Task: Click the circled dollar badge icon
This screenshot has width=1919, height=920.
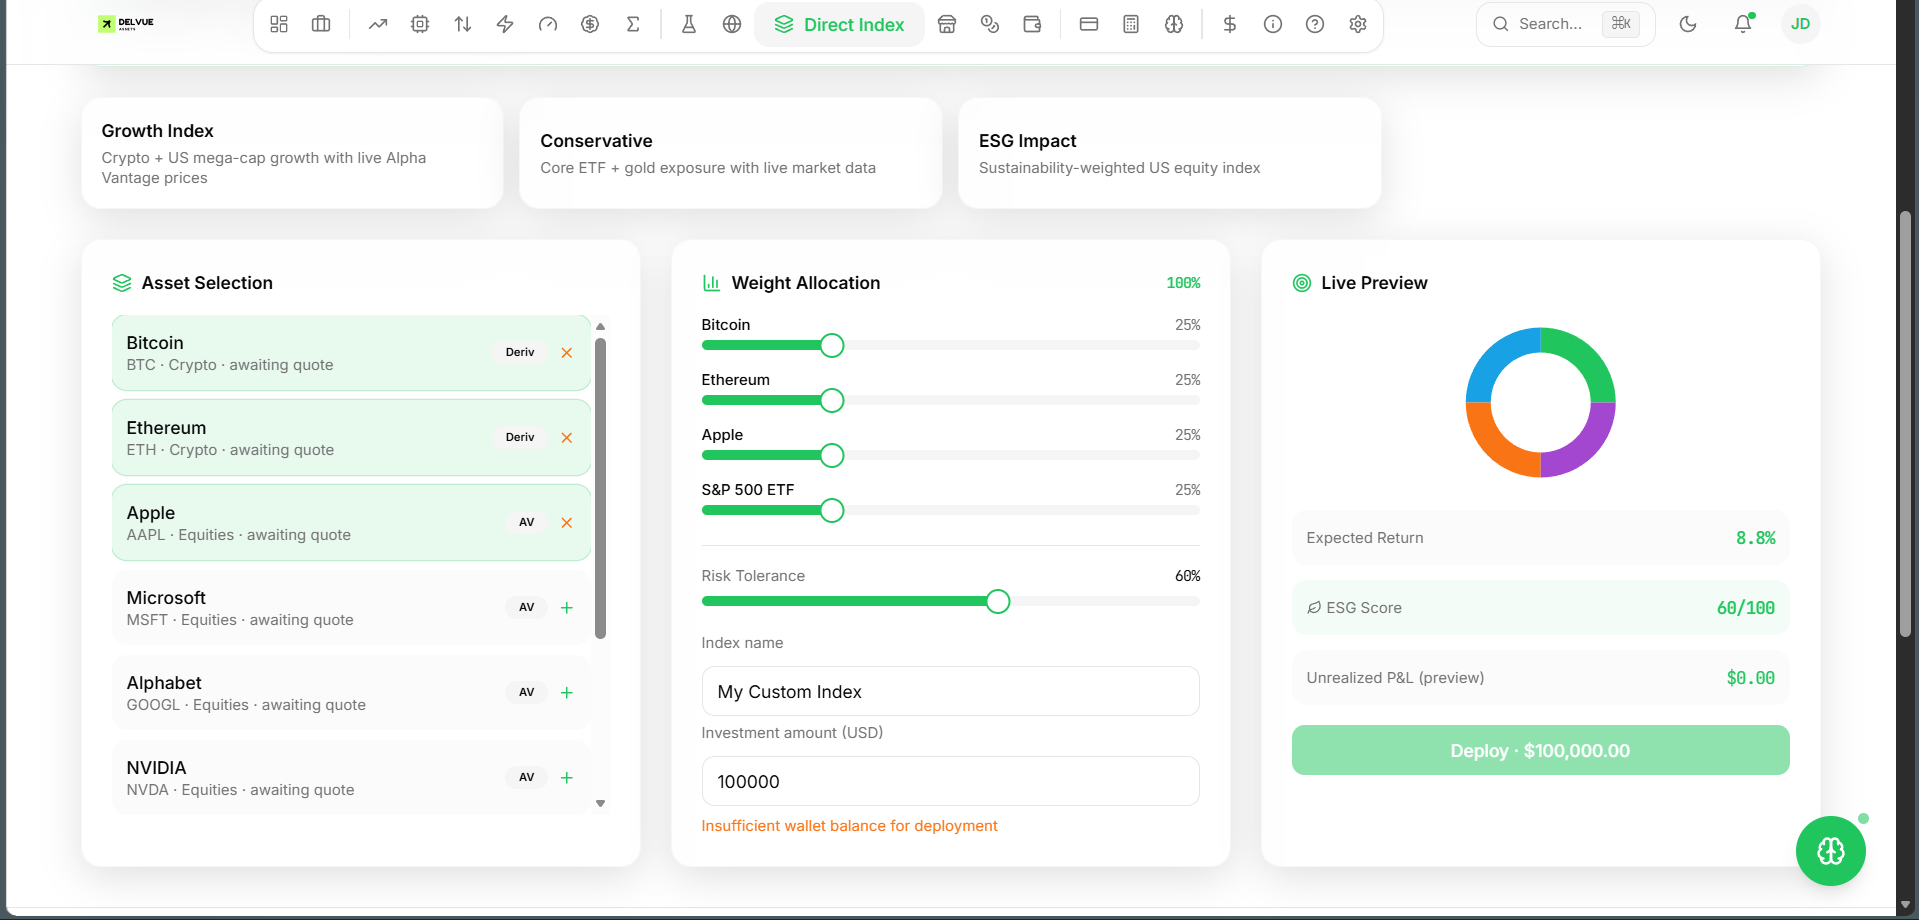Action: [x=590, y=24]
